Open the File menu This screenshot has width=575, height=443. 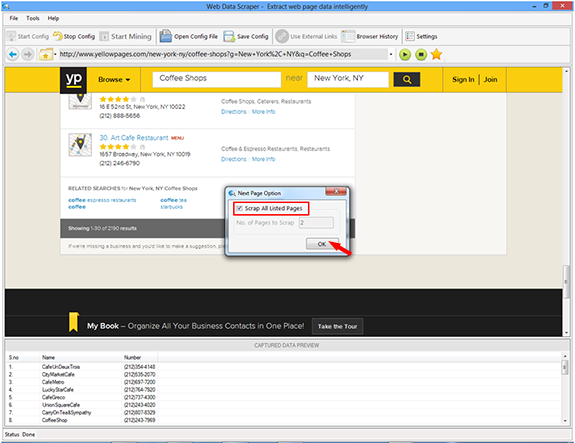(14, 18)
